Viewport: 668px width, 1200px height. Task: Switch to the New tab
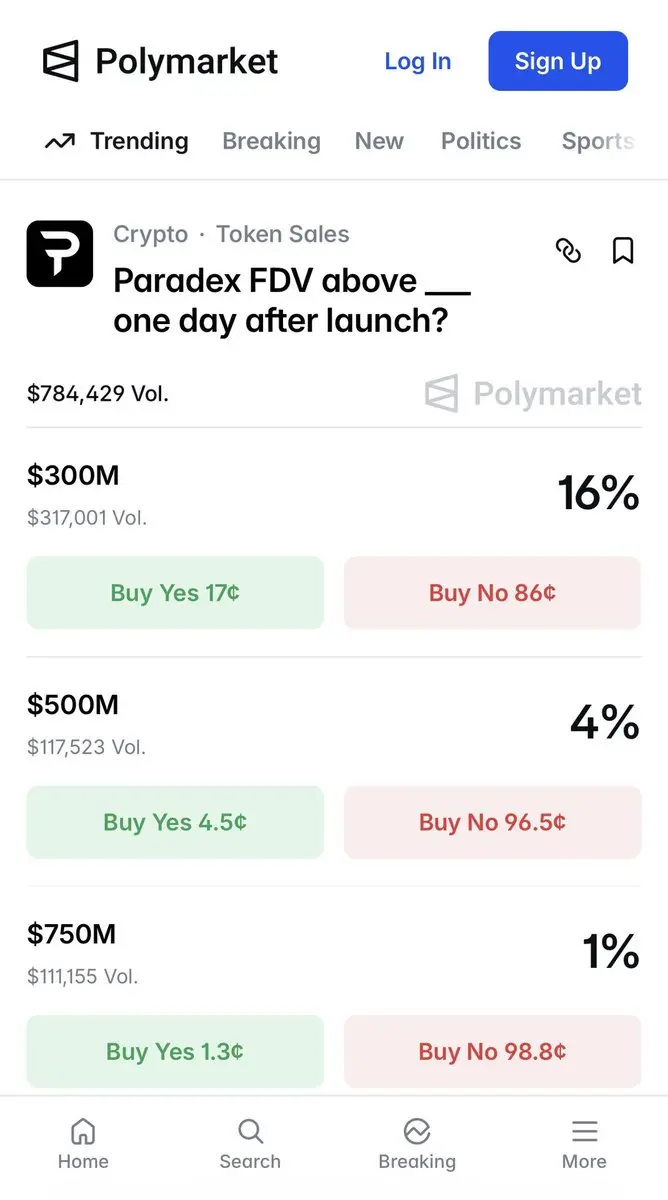pos(379,141)
